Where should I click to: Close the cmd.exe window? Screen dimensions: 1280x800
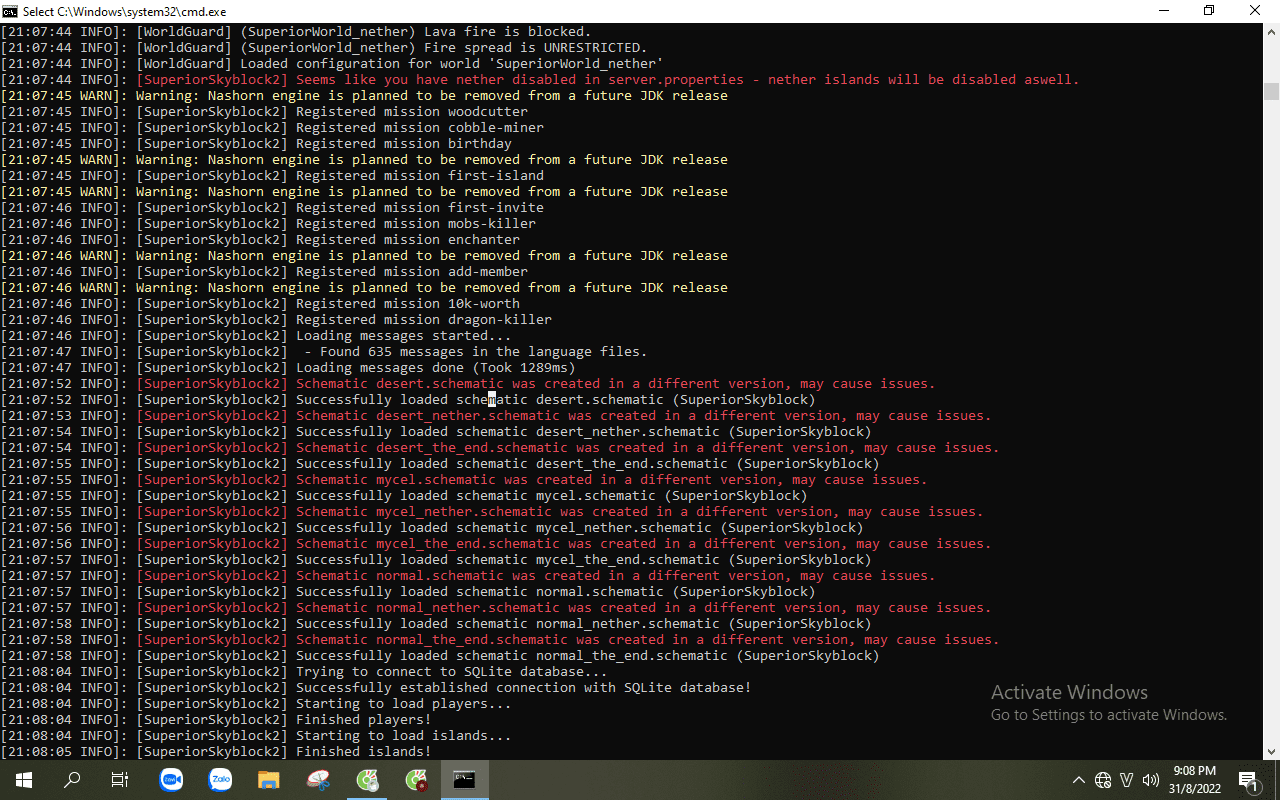(x=1256, y=11)
